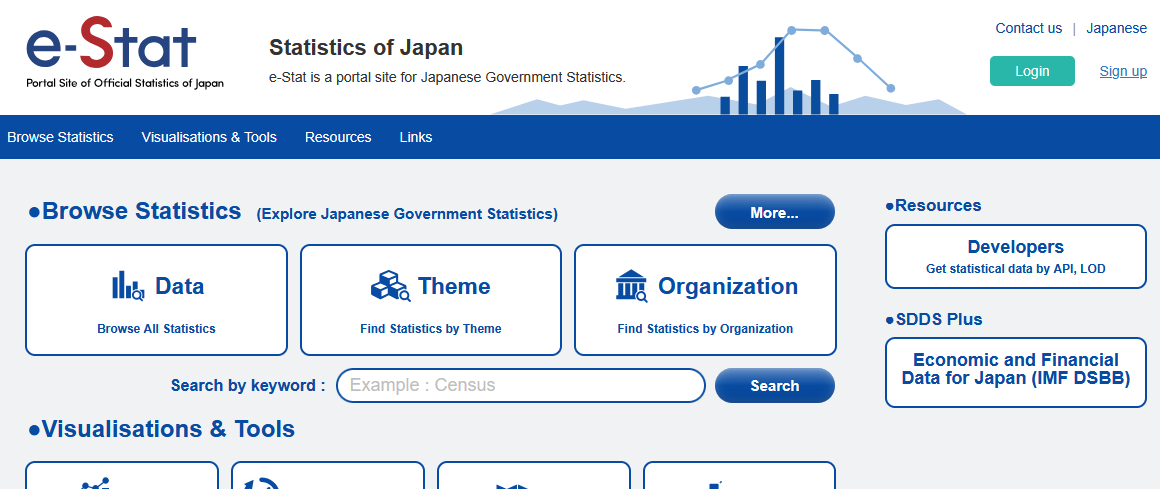Open Economic and Financial Data for Japan
Viewport: 1160px width, 489px height.
pos(1015,371)
